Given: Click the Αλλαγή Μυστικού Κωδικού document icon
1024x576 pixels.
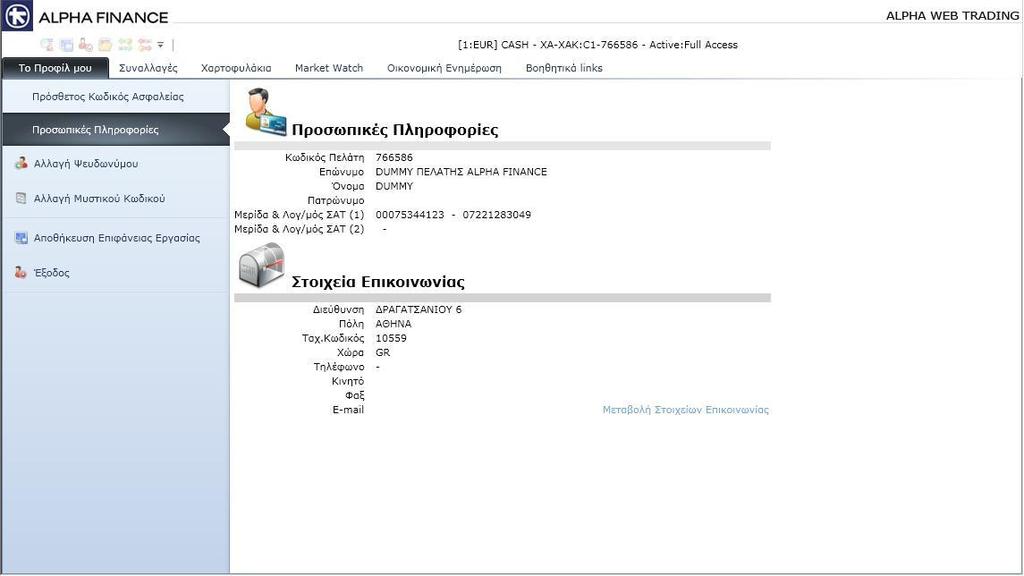Looking at the screenshot, I should coord(21,198).
